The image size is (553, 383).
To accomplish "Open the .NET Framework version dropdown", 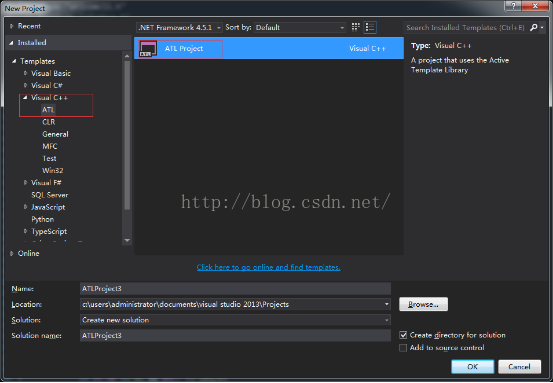I will pyautogui.click(x=179, y=28).
